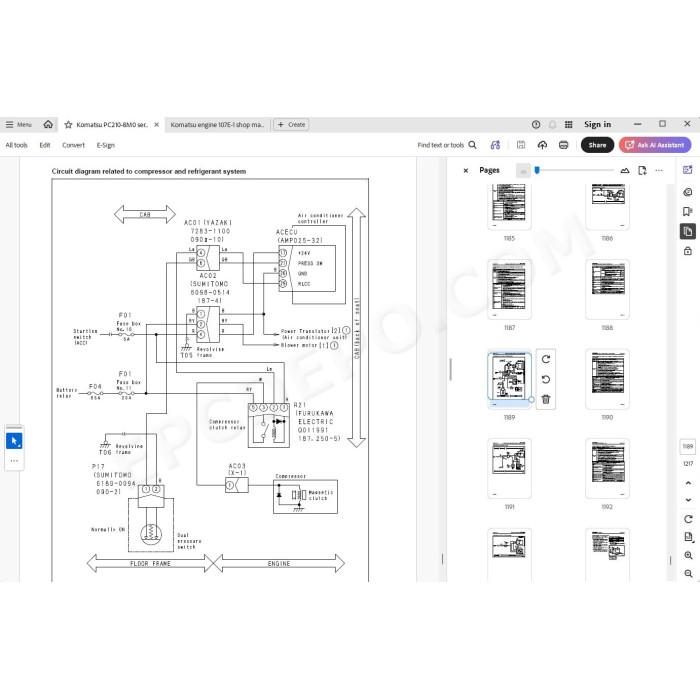Open the AI generative summary icon

point(496,145)
